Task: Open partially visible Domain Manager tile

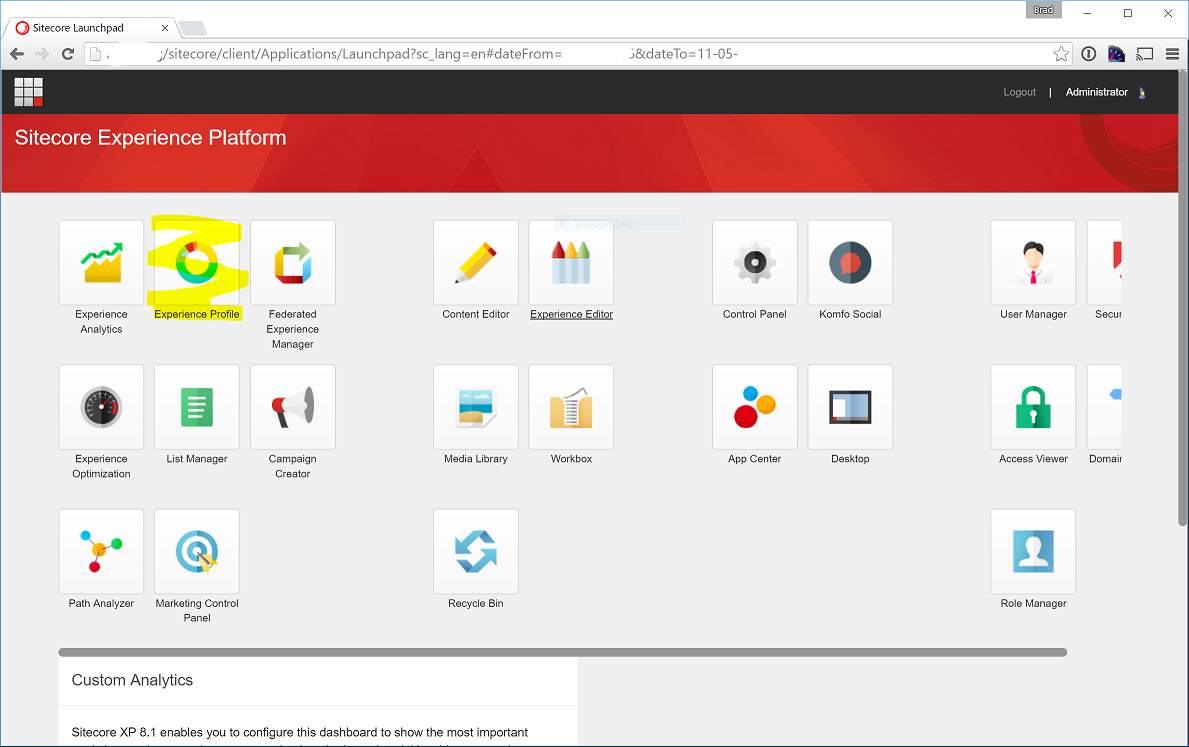Action: point(1104,407)
